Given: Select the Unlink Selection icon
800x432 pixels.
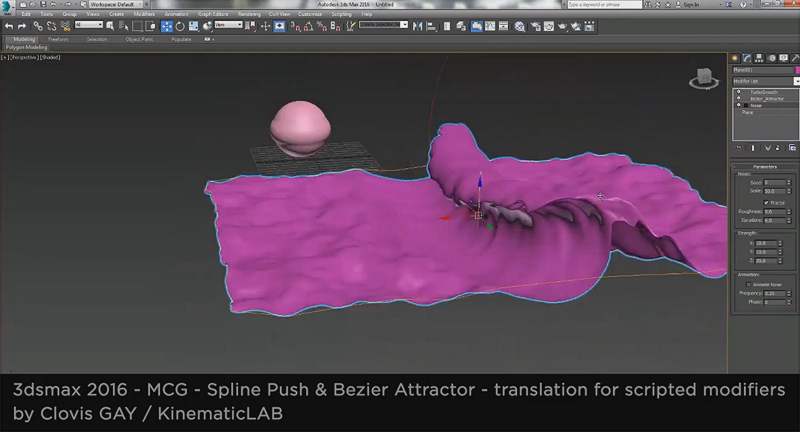Looking at the screenshot, I should point(52,27).
